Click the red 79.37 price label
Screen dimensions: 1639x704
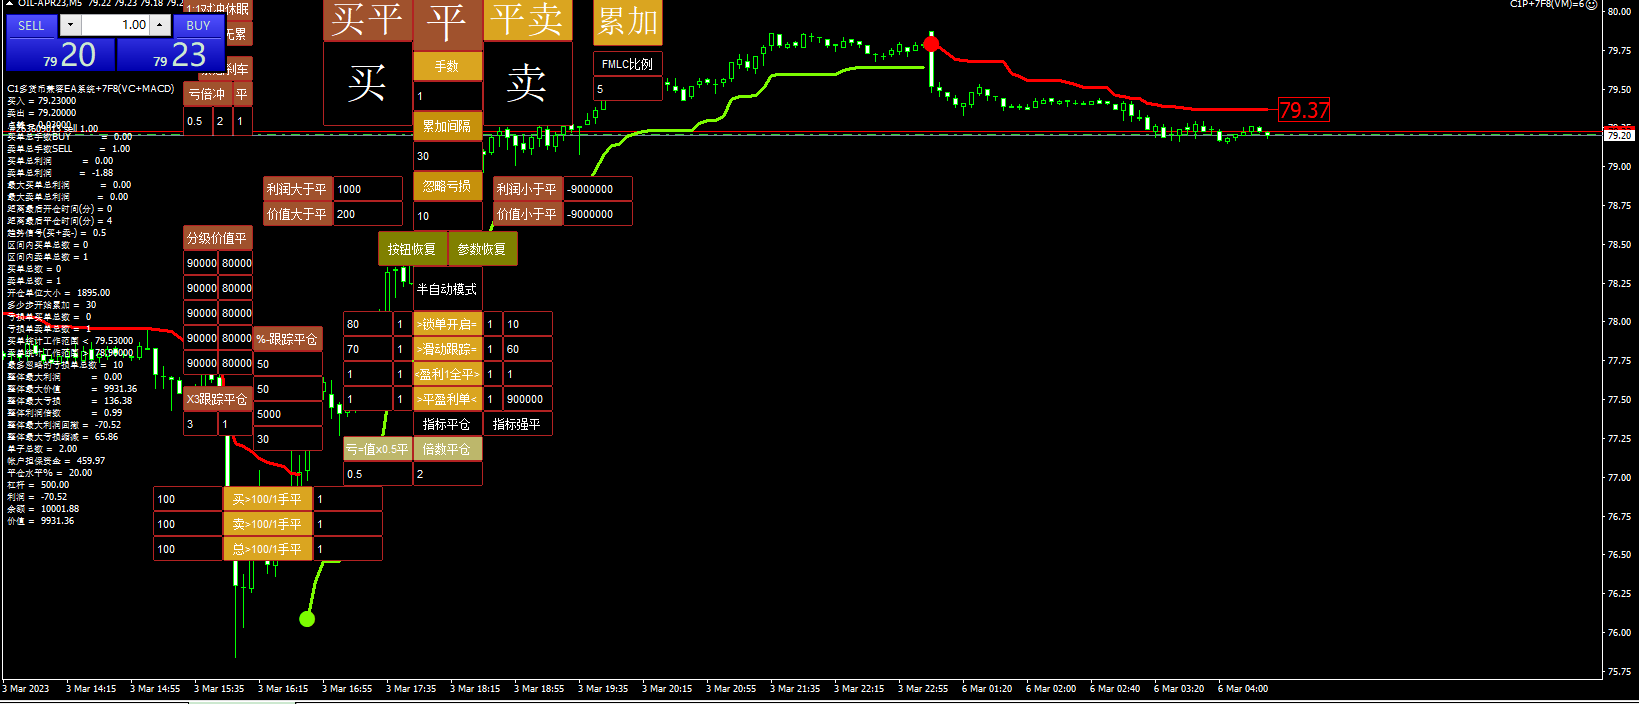pyautogui.click(x=1304, y=110)
